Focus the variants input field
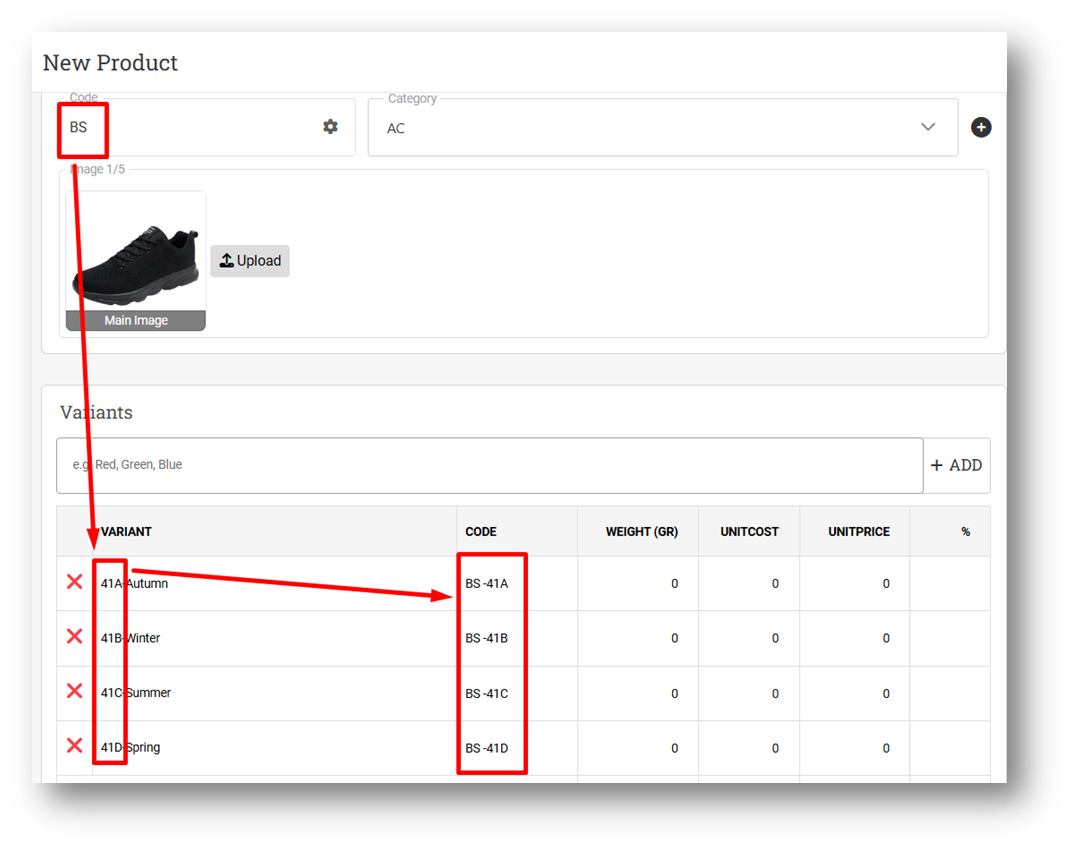The image size is (1072, 848). coord(490,465)
